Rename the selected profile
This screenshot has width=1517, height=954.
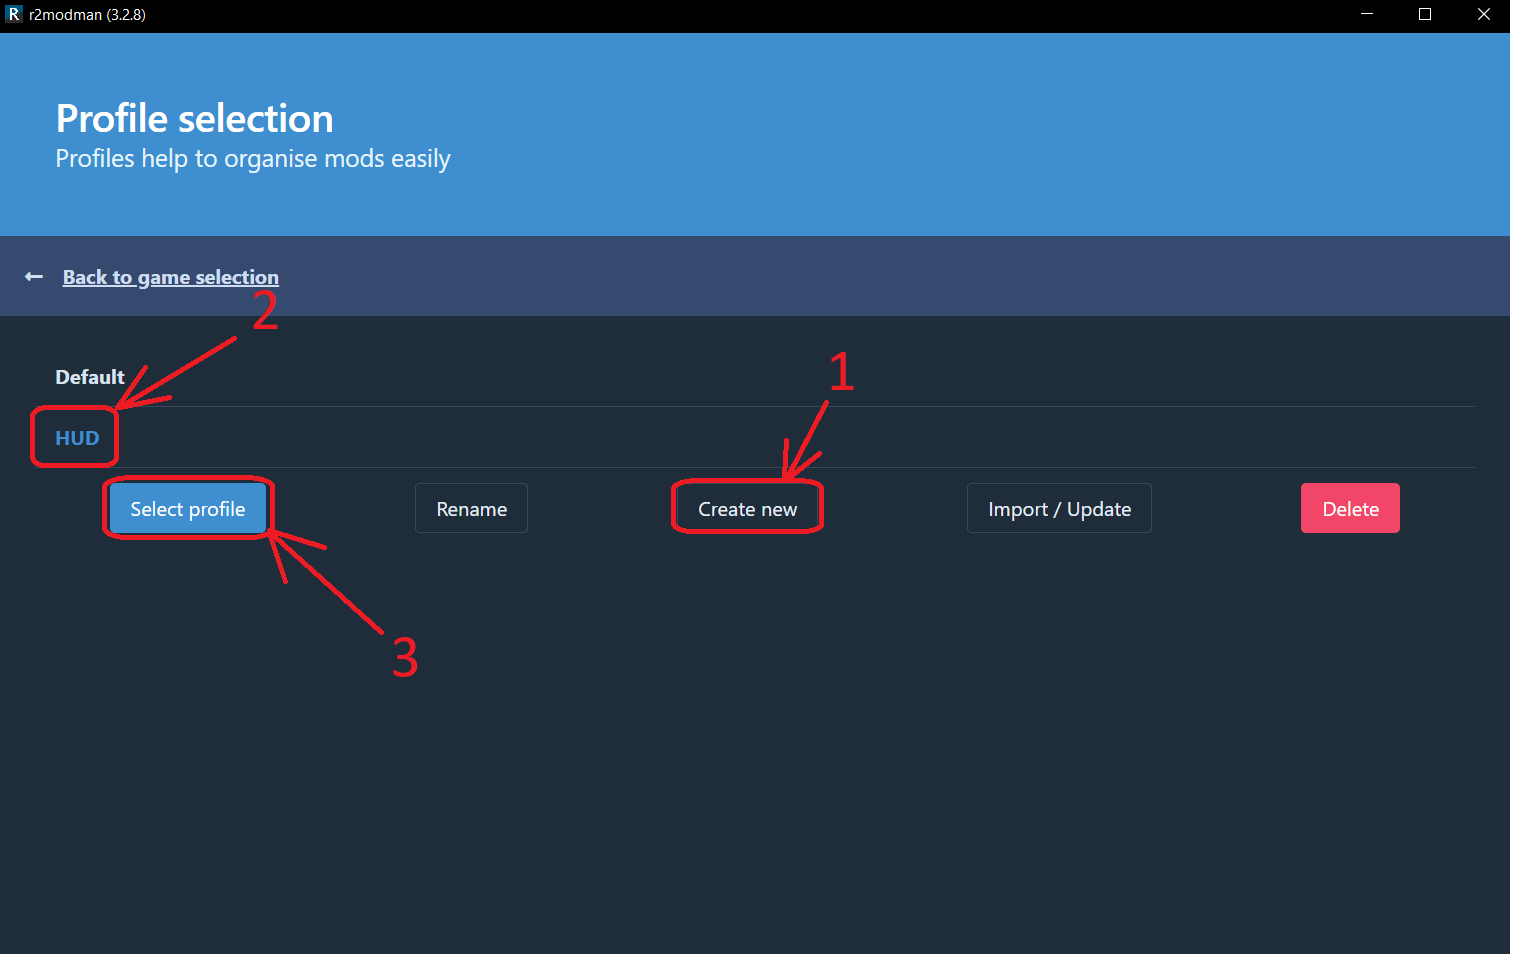click(471, 509)
